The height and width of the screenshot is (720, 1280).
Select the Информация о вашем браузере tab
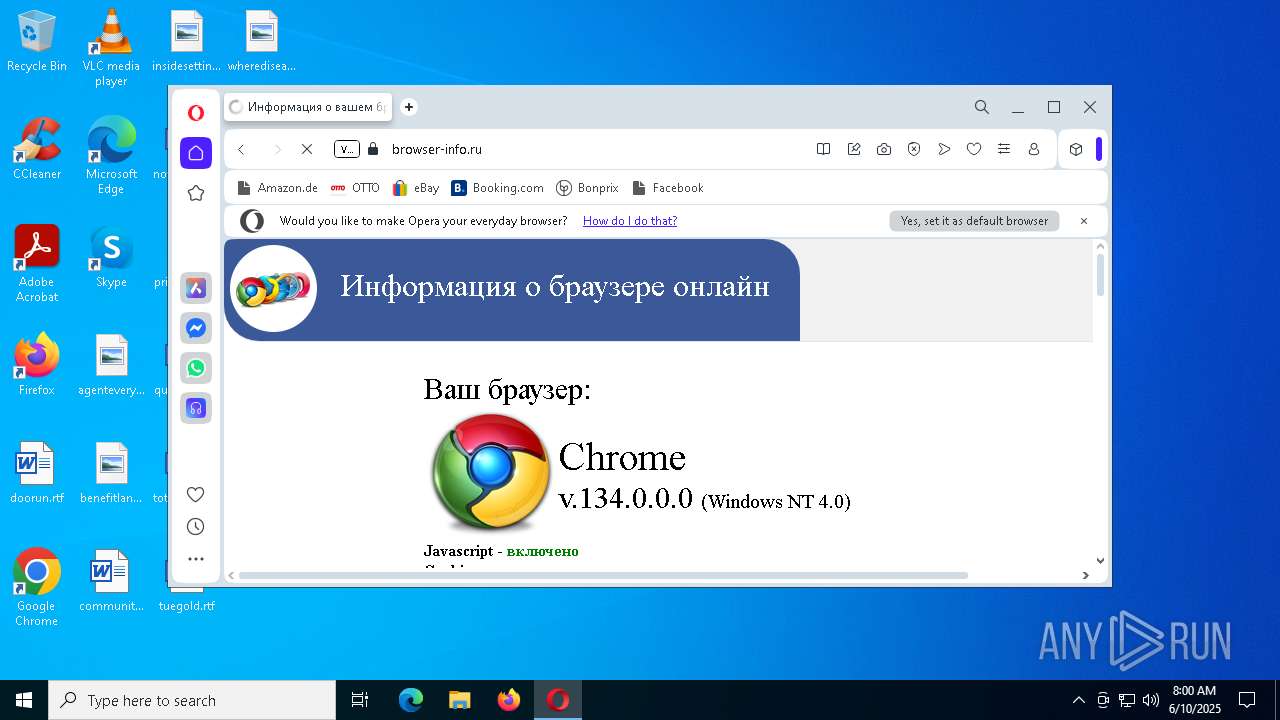[308, 107]
